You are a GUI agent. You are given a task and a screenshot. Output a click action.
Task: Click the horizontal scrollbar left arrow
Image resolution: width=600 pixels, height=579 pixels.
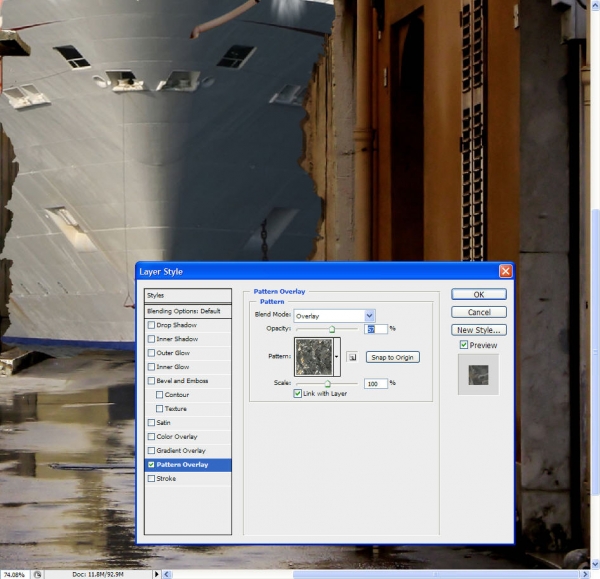click(167, 574)
